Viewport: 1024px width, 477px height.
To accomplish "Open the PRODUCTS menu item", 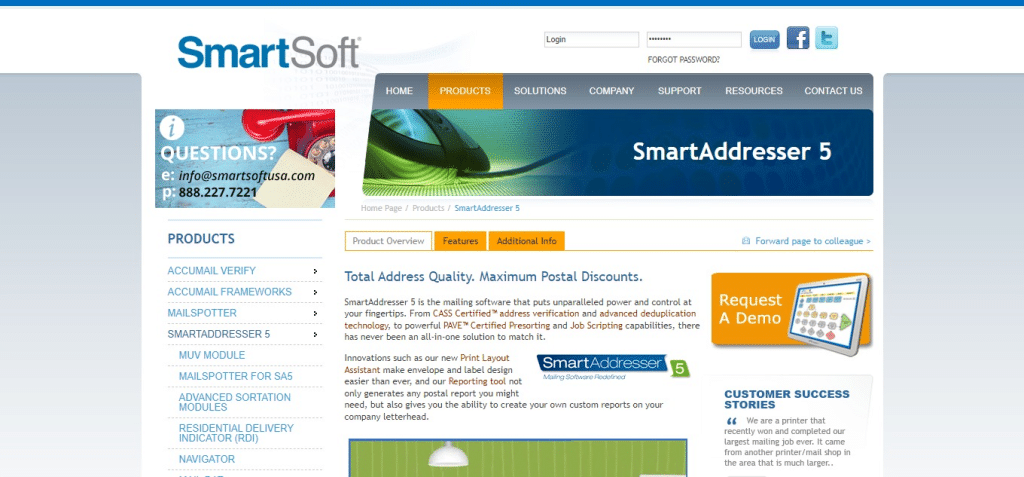I will pyautogui.click(x=465, y=91).
